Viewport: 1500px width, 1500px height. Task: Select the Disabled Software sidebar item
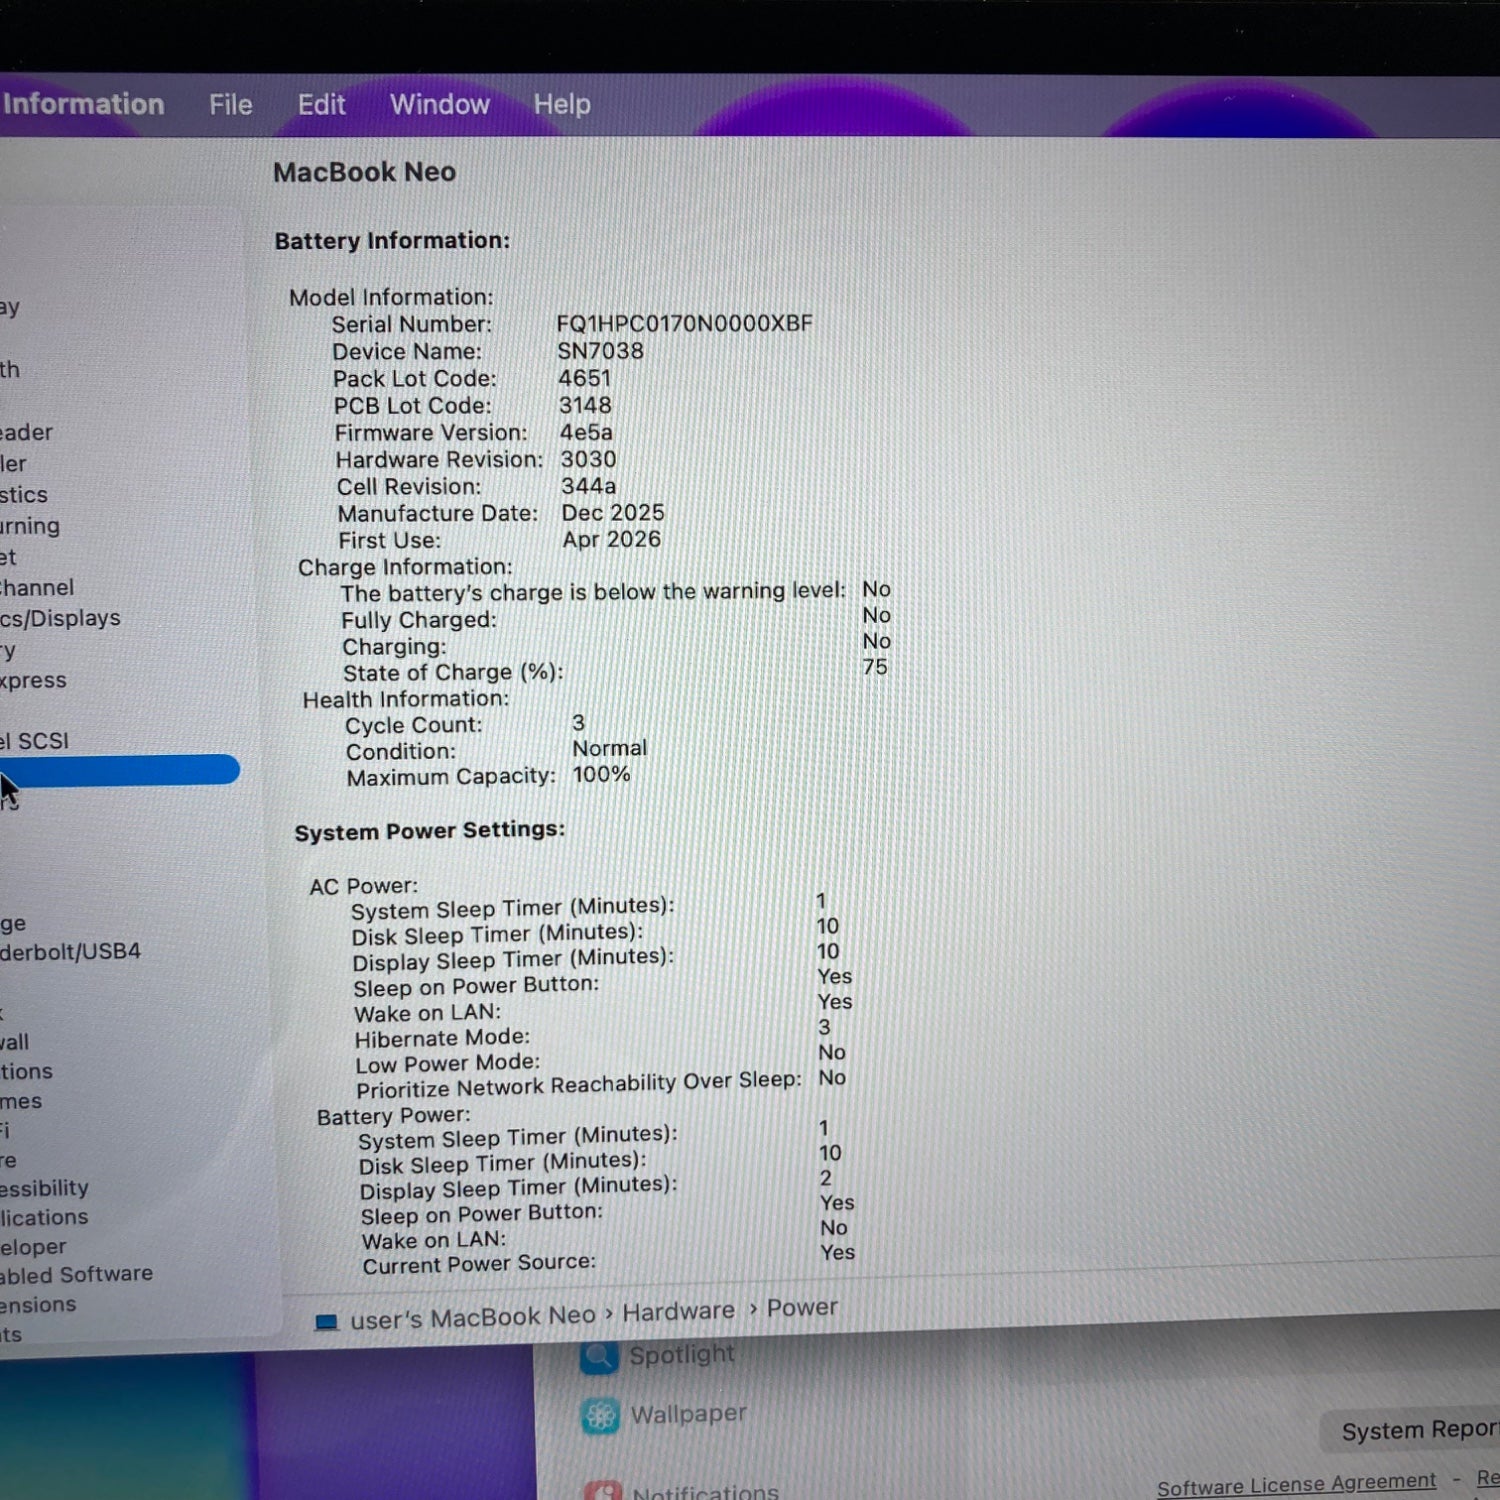[76, 1274]
